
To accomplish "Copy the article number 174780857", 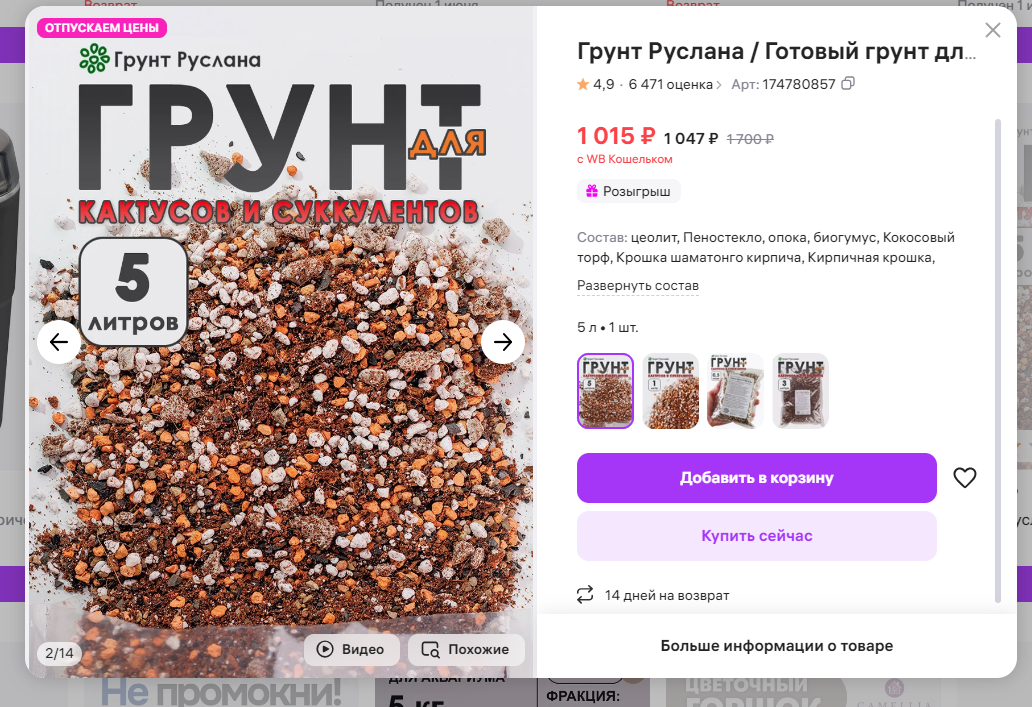I will point(848,84).
